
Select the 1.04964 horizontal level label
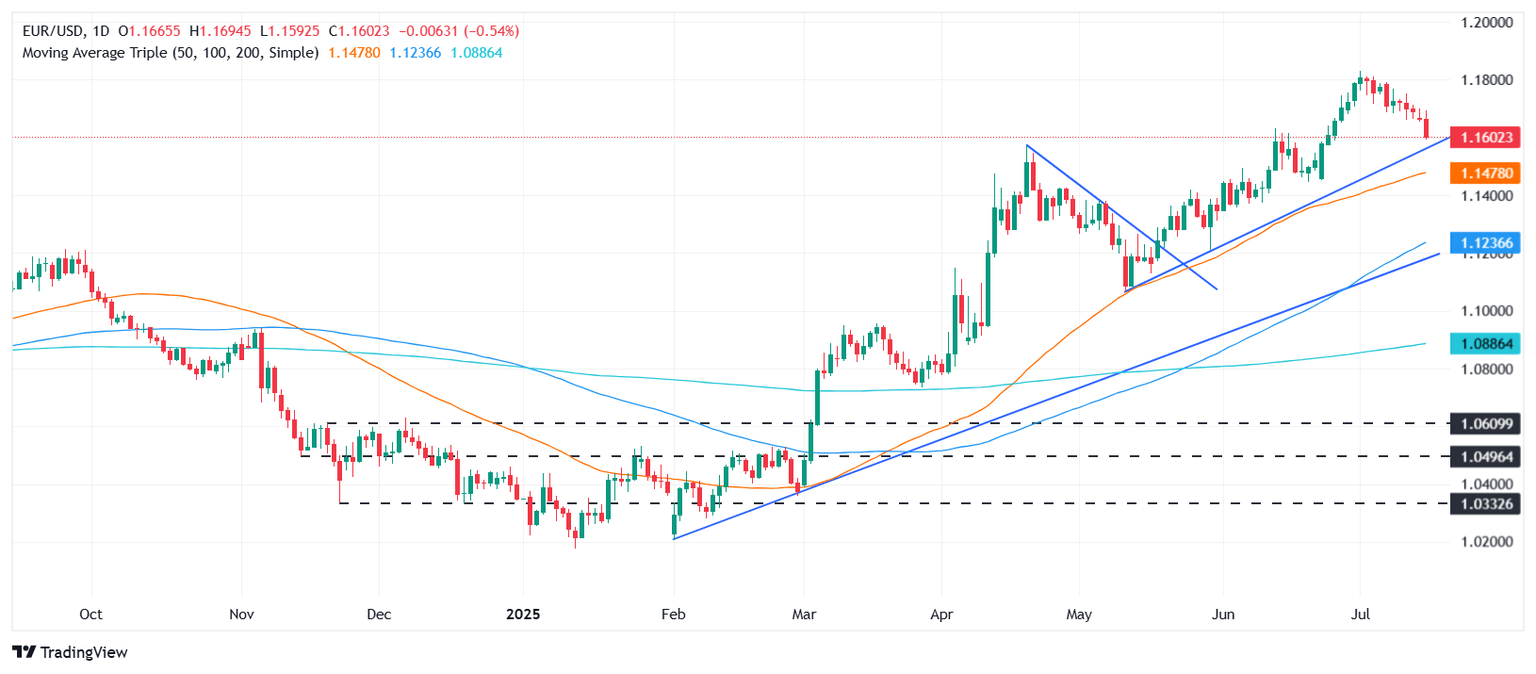[x=1490, y=457]
